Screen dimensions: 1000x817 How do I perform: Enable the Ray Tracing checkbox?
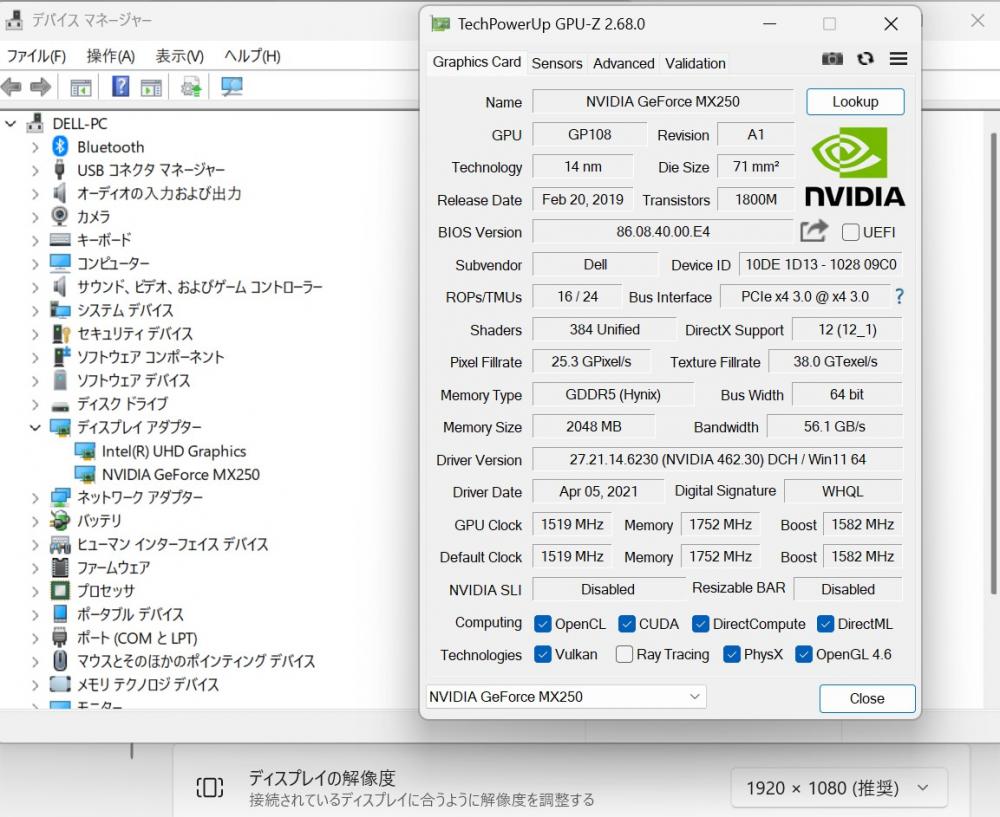click(x=624, y=655)
